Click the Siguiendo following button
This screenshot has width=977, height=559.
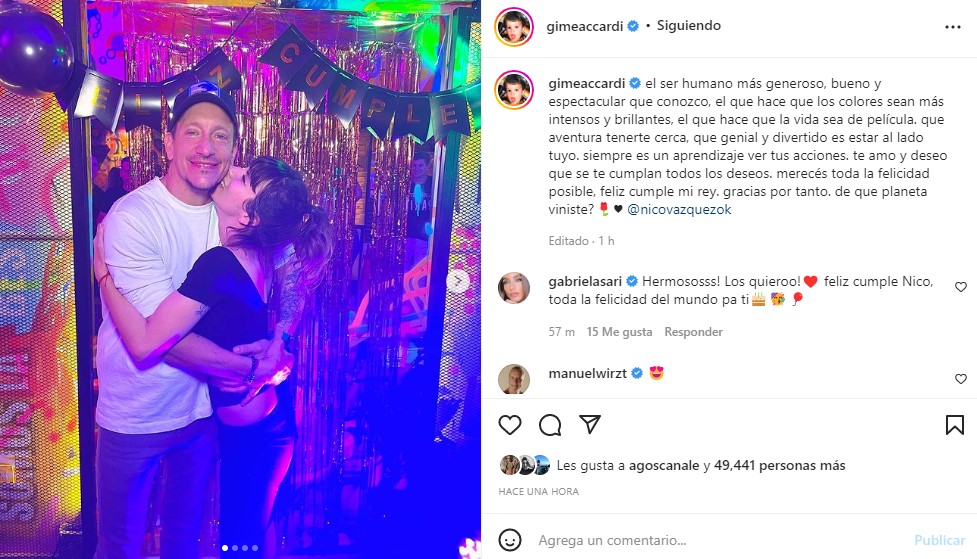689,26
